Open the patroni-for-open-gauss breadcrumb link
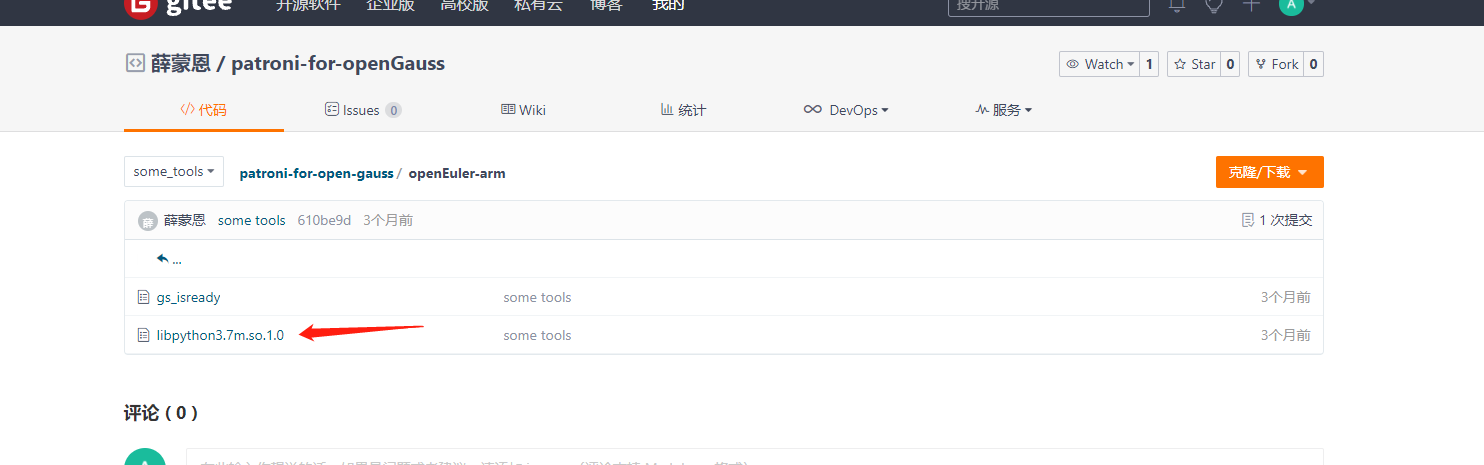Image resolution: width=1484 pixels, height=465 pixels. coord(316,173)
